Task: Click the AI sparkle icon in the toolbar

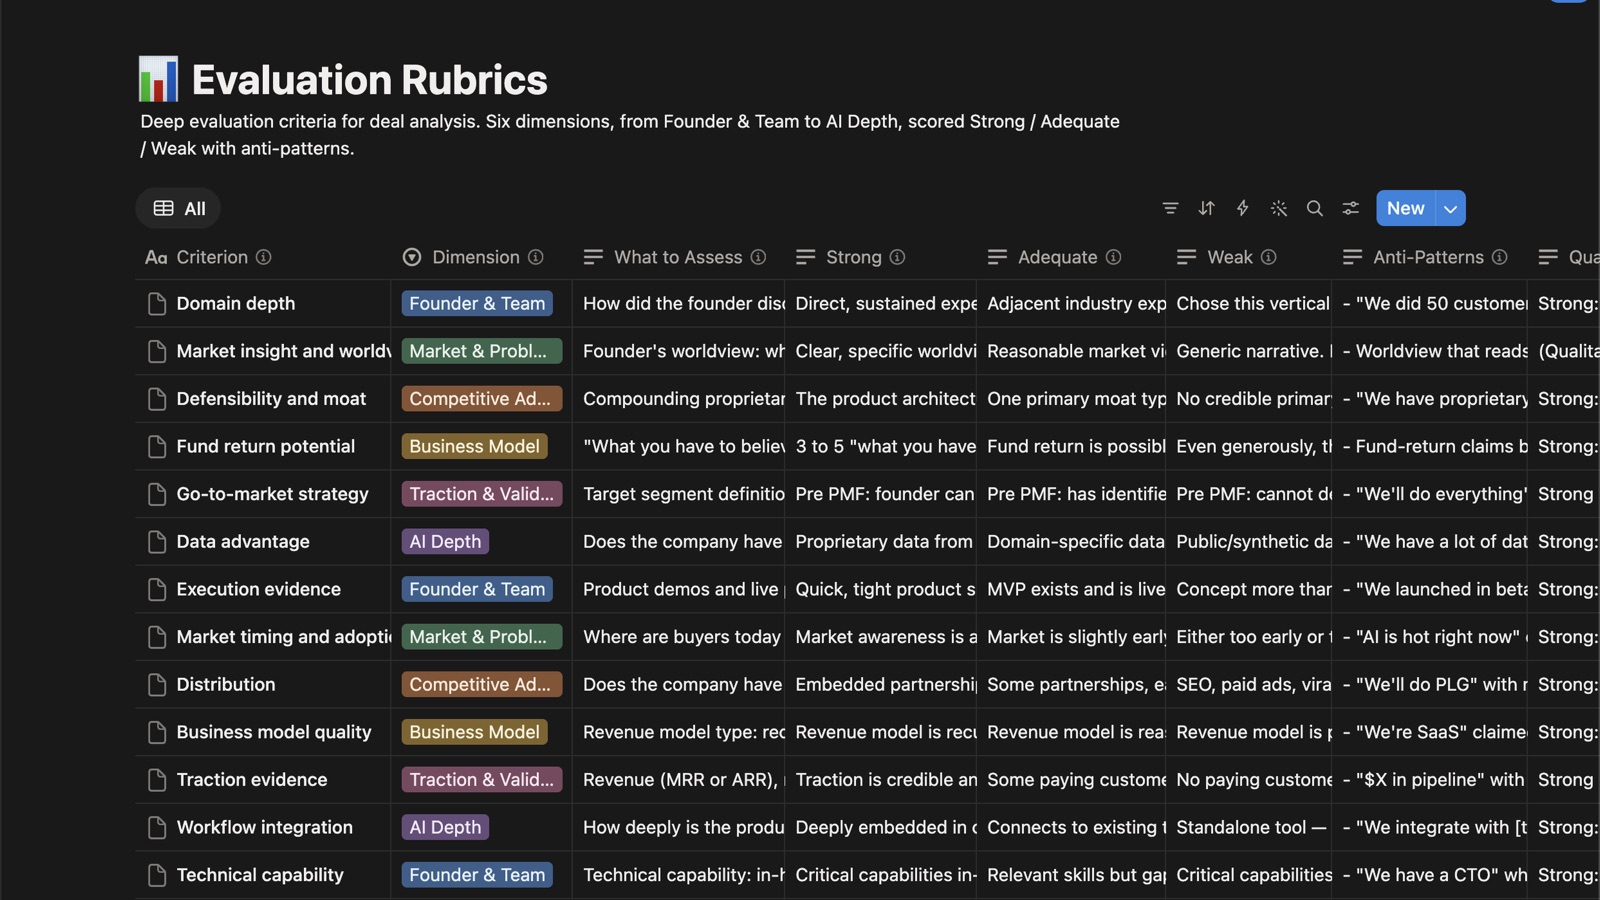Action: 1278,208
